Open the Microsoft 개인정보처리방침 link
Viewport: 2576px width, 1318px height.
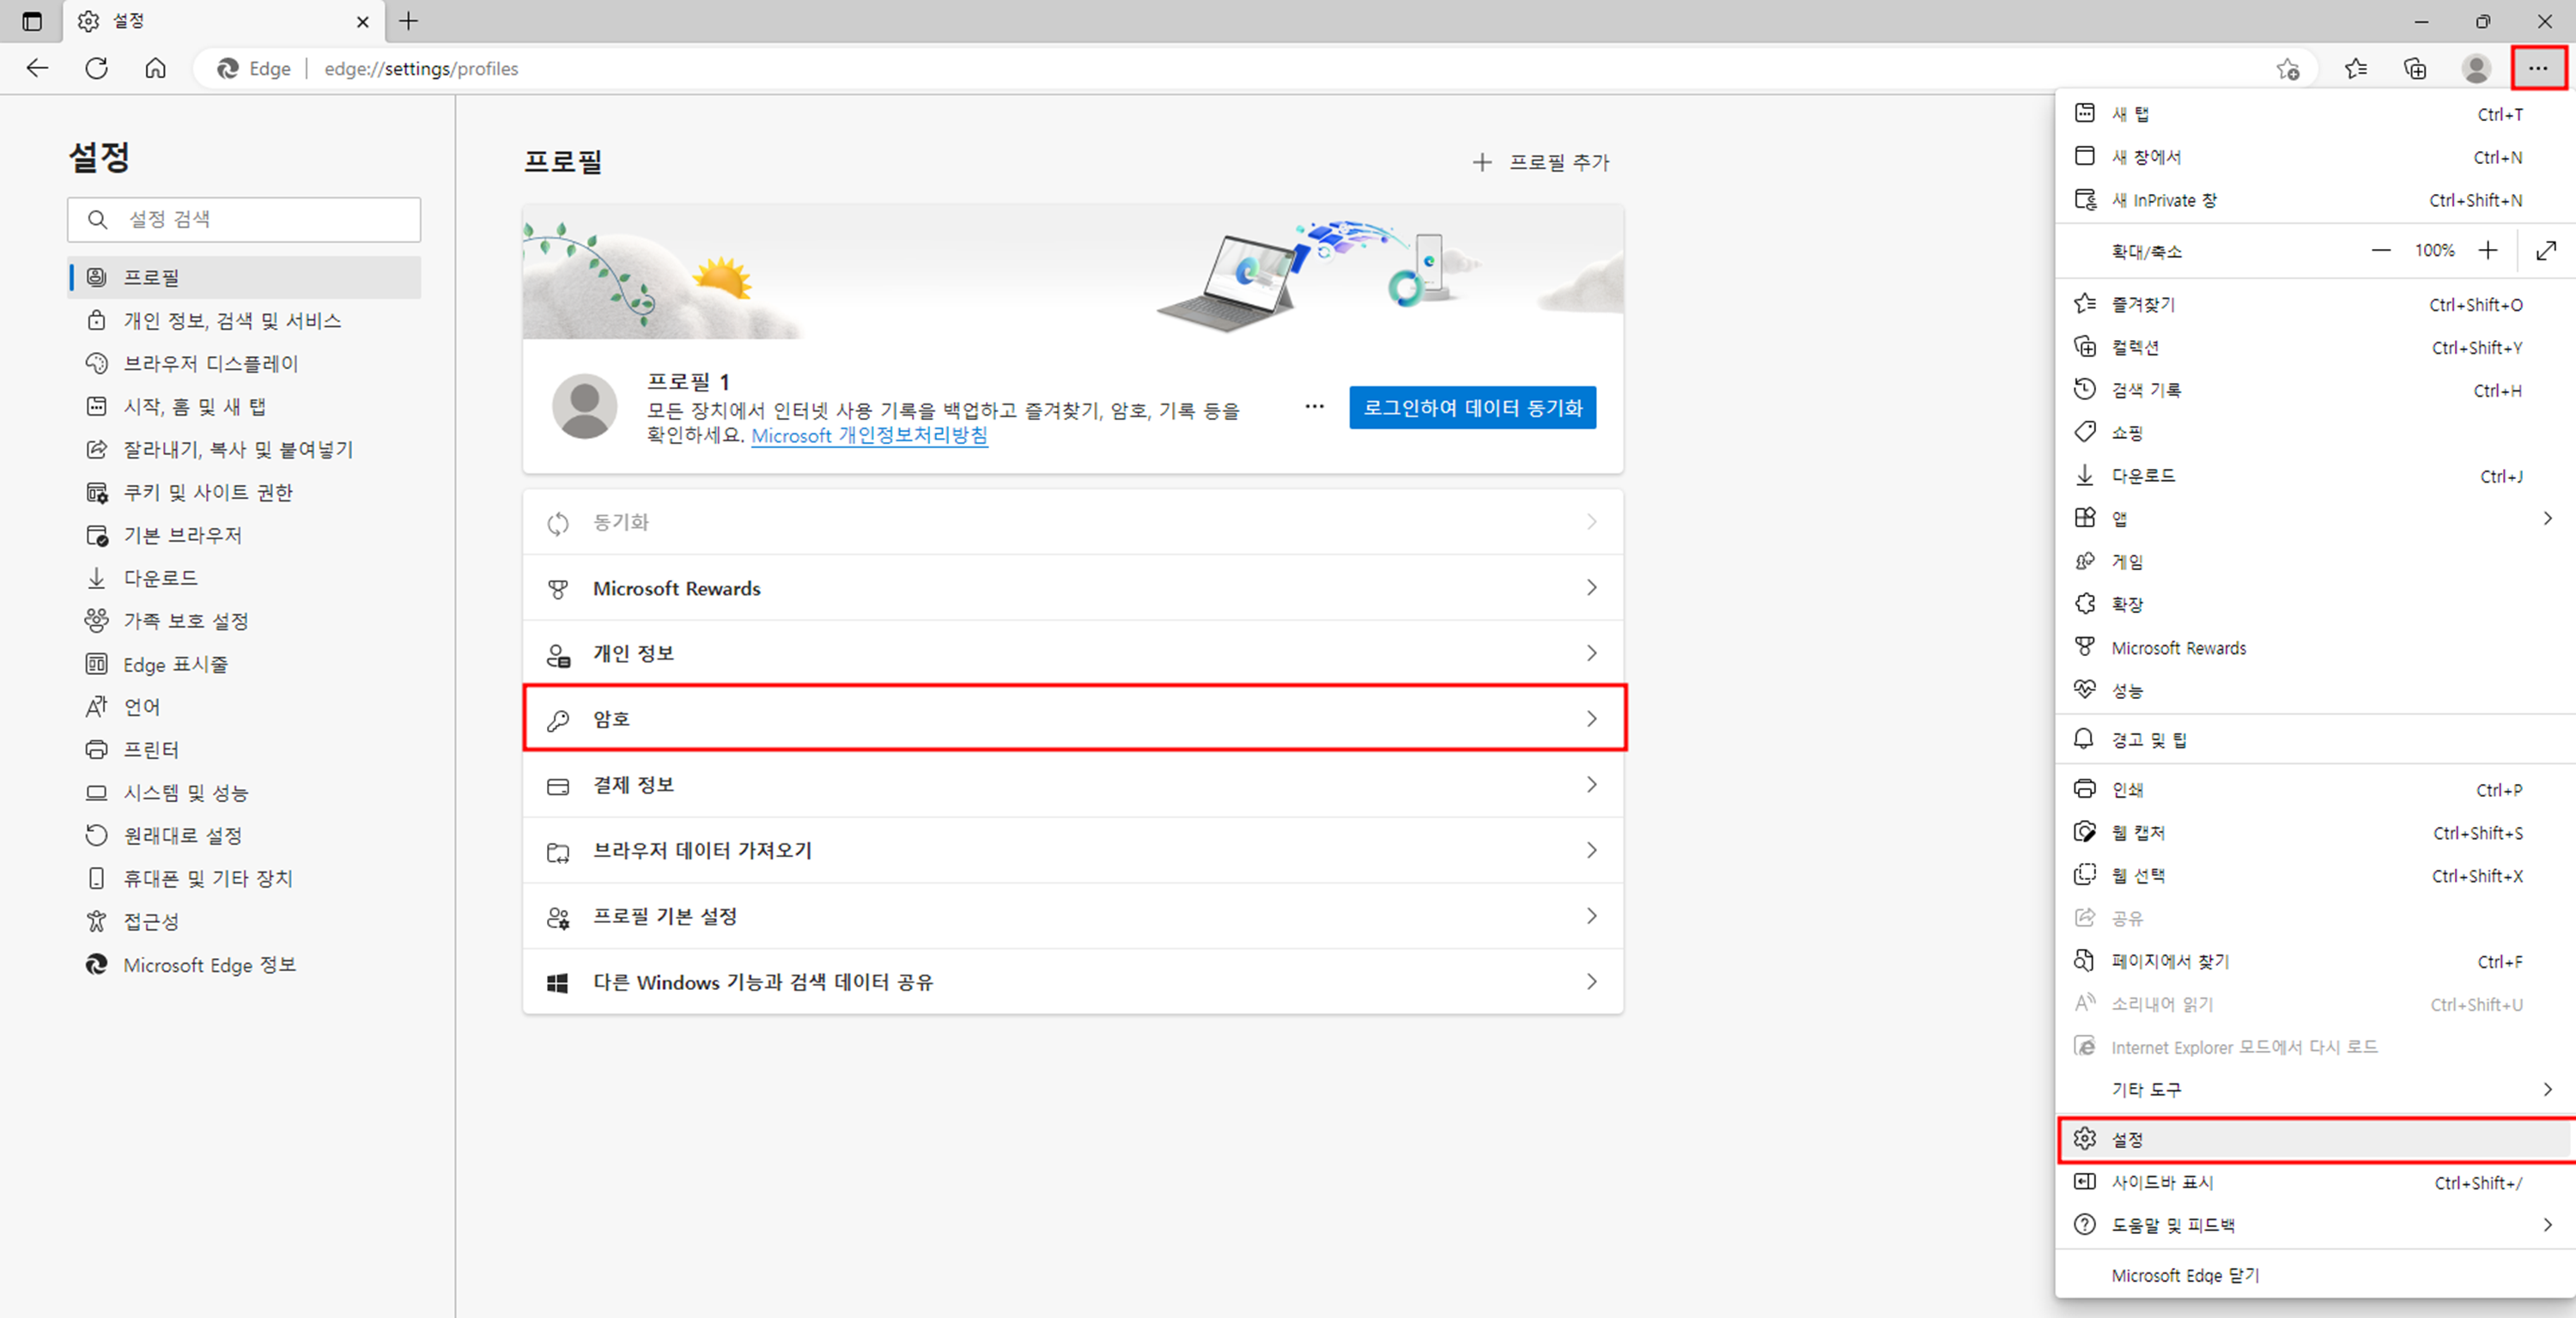869,436
